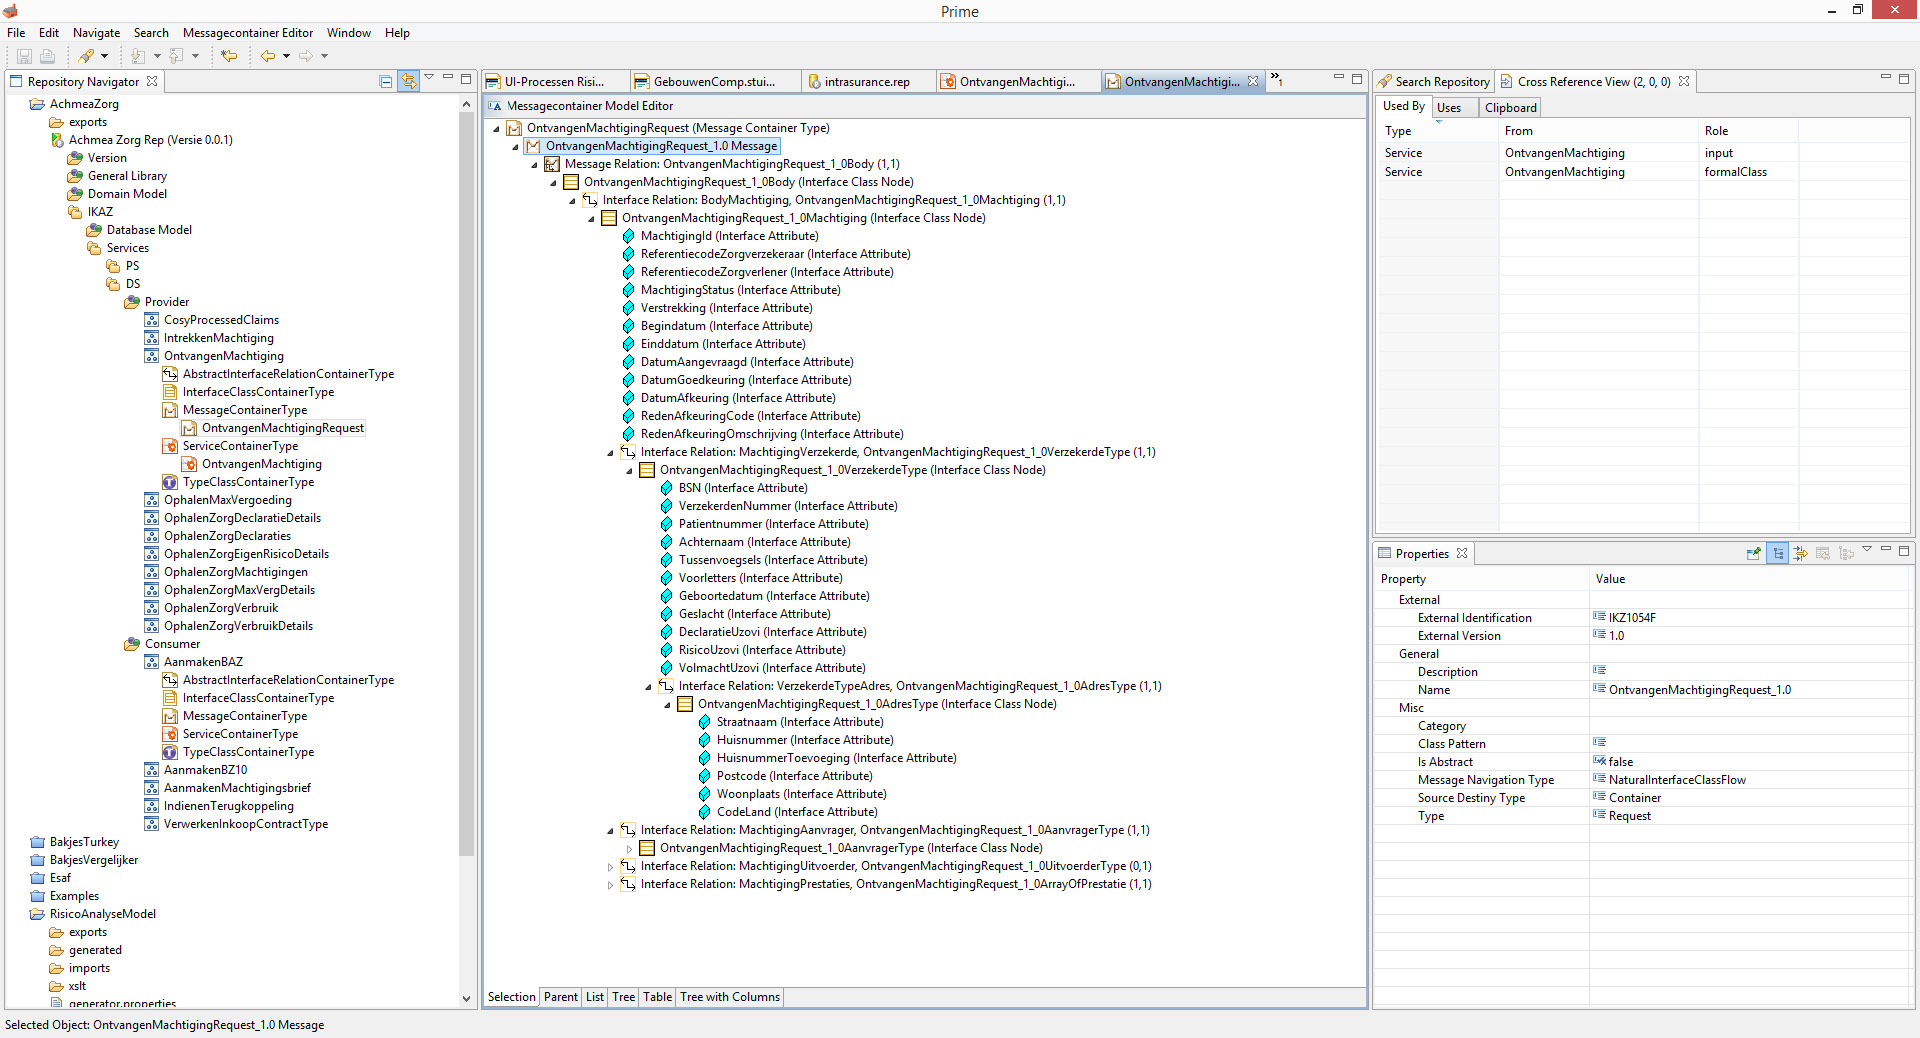Expand the MachtigingUitvoerder interface relation
The image size is (1920, 1038).
coord(610,867)
